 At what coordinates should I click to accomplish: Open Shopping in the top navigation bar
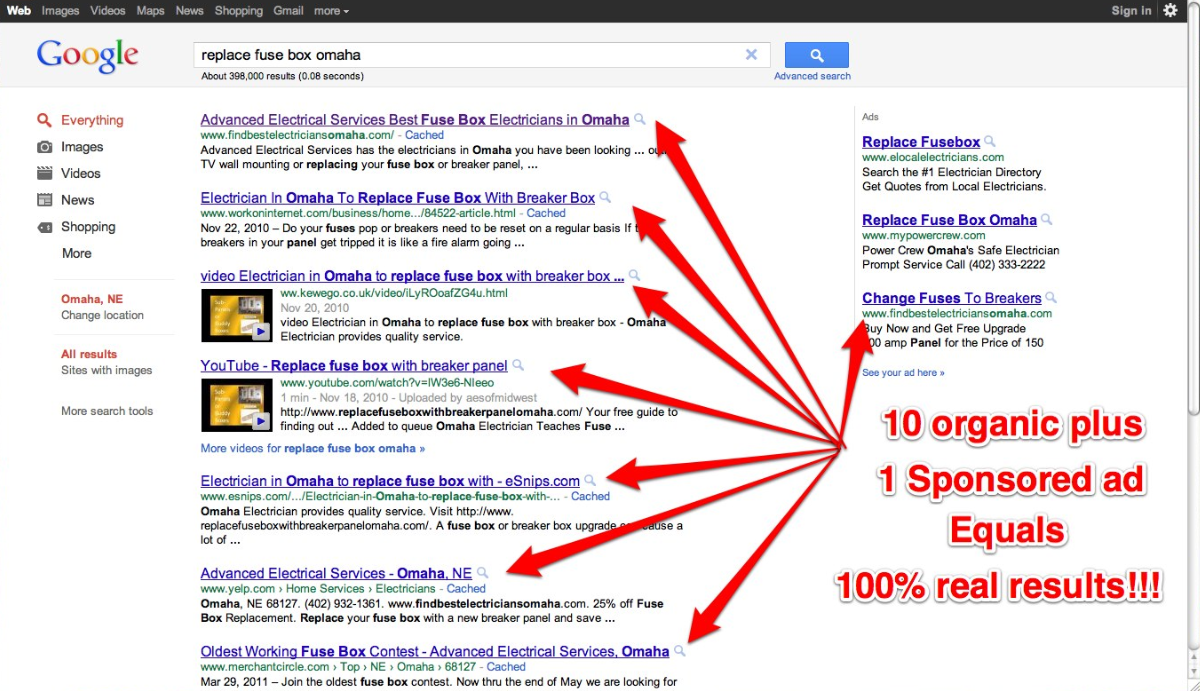pyautogui.click(x=238, y=11)
